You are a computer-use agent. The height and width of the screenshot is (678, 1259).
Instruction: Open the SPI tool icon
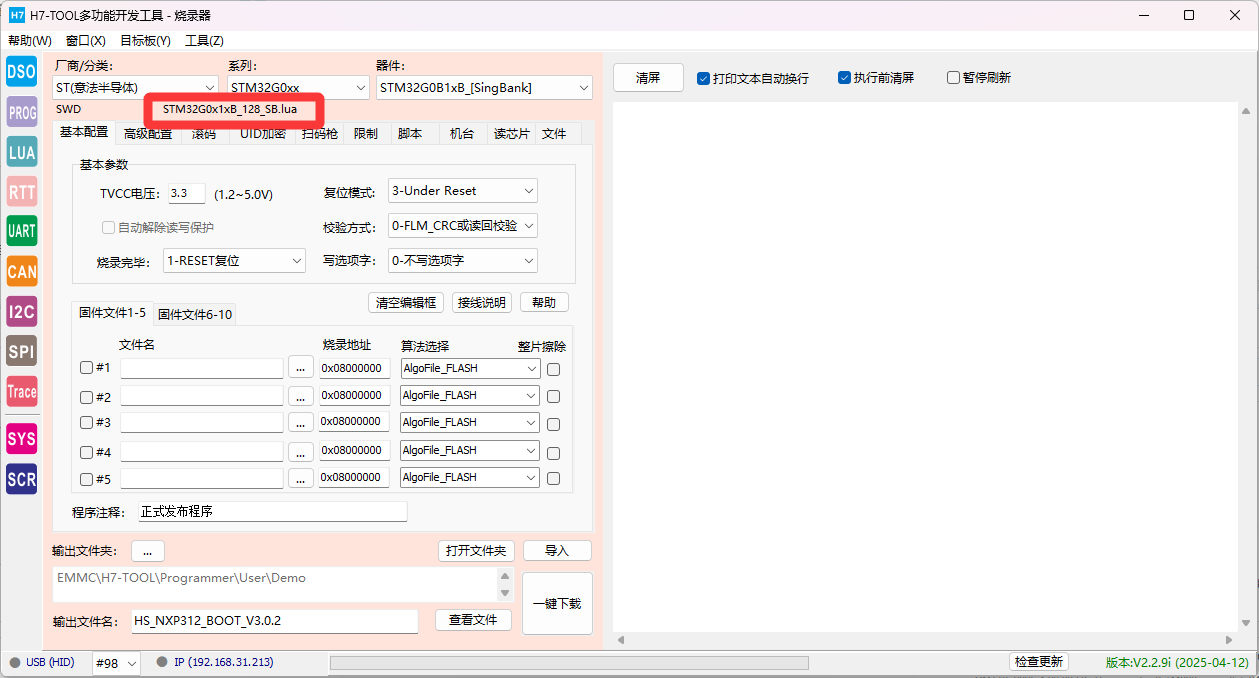[x=21, y=351]
